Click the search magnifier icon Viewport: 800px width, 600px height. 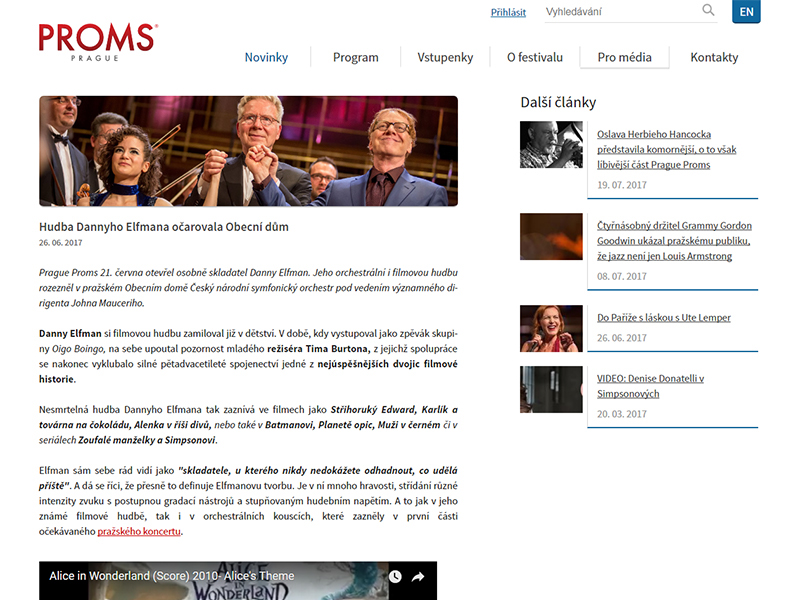[708, 10]
